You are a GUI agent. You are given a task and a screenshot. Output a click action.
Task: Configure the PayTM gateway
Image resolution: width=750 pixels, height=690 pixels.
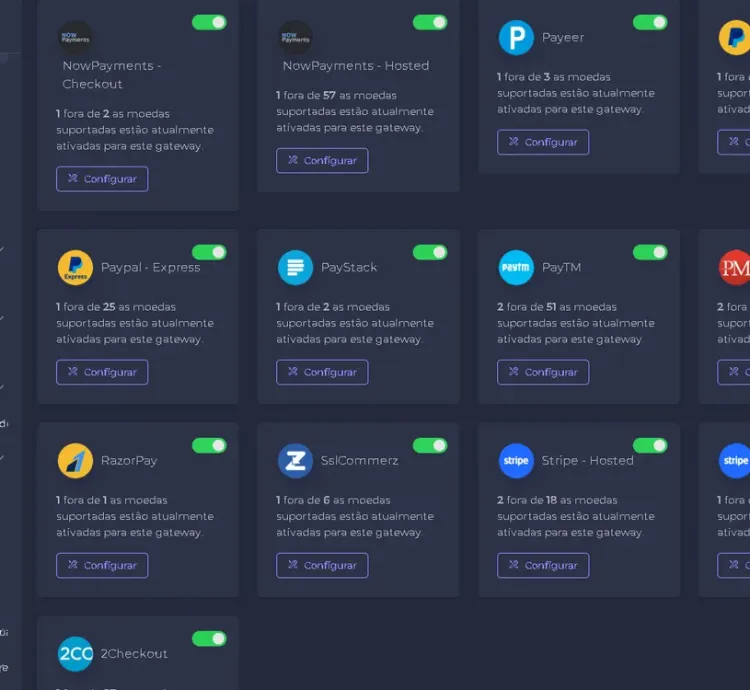pos(543,372)
